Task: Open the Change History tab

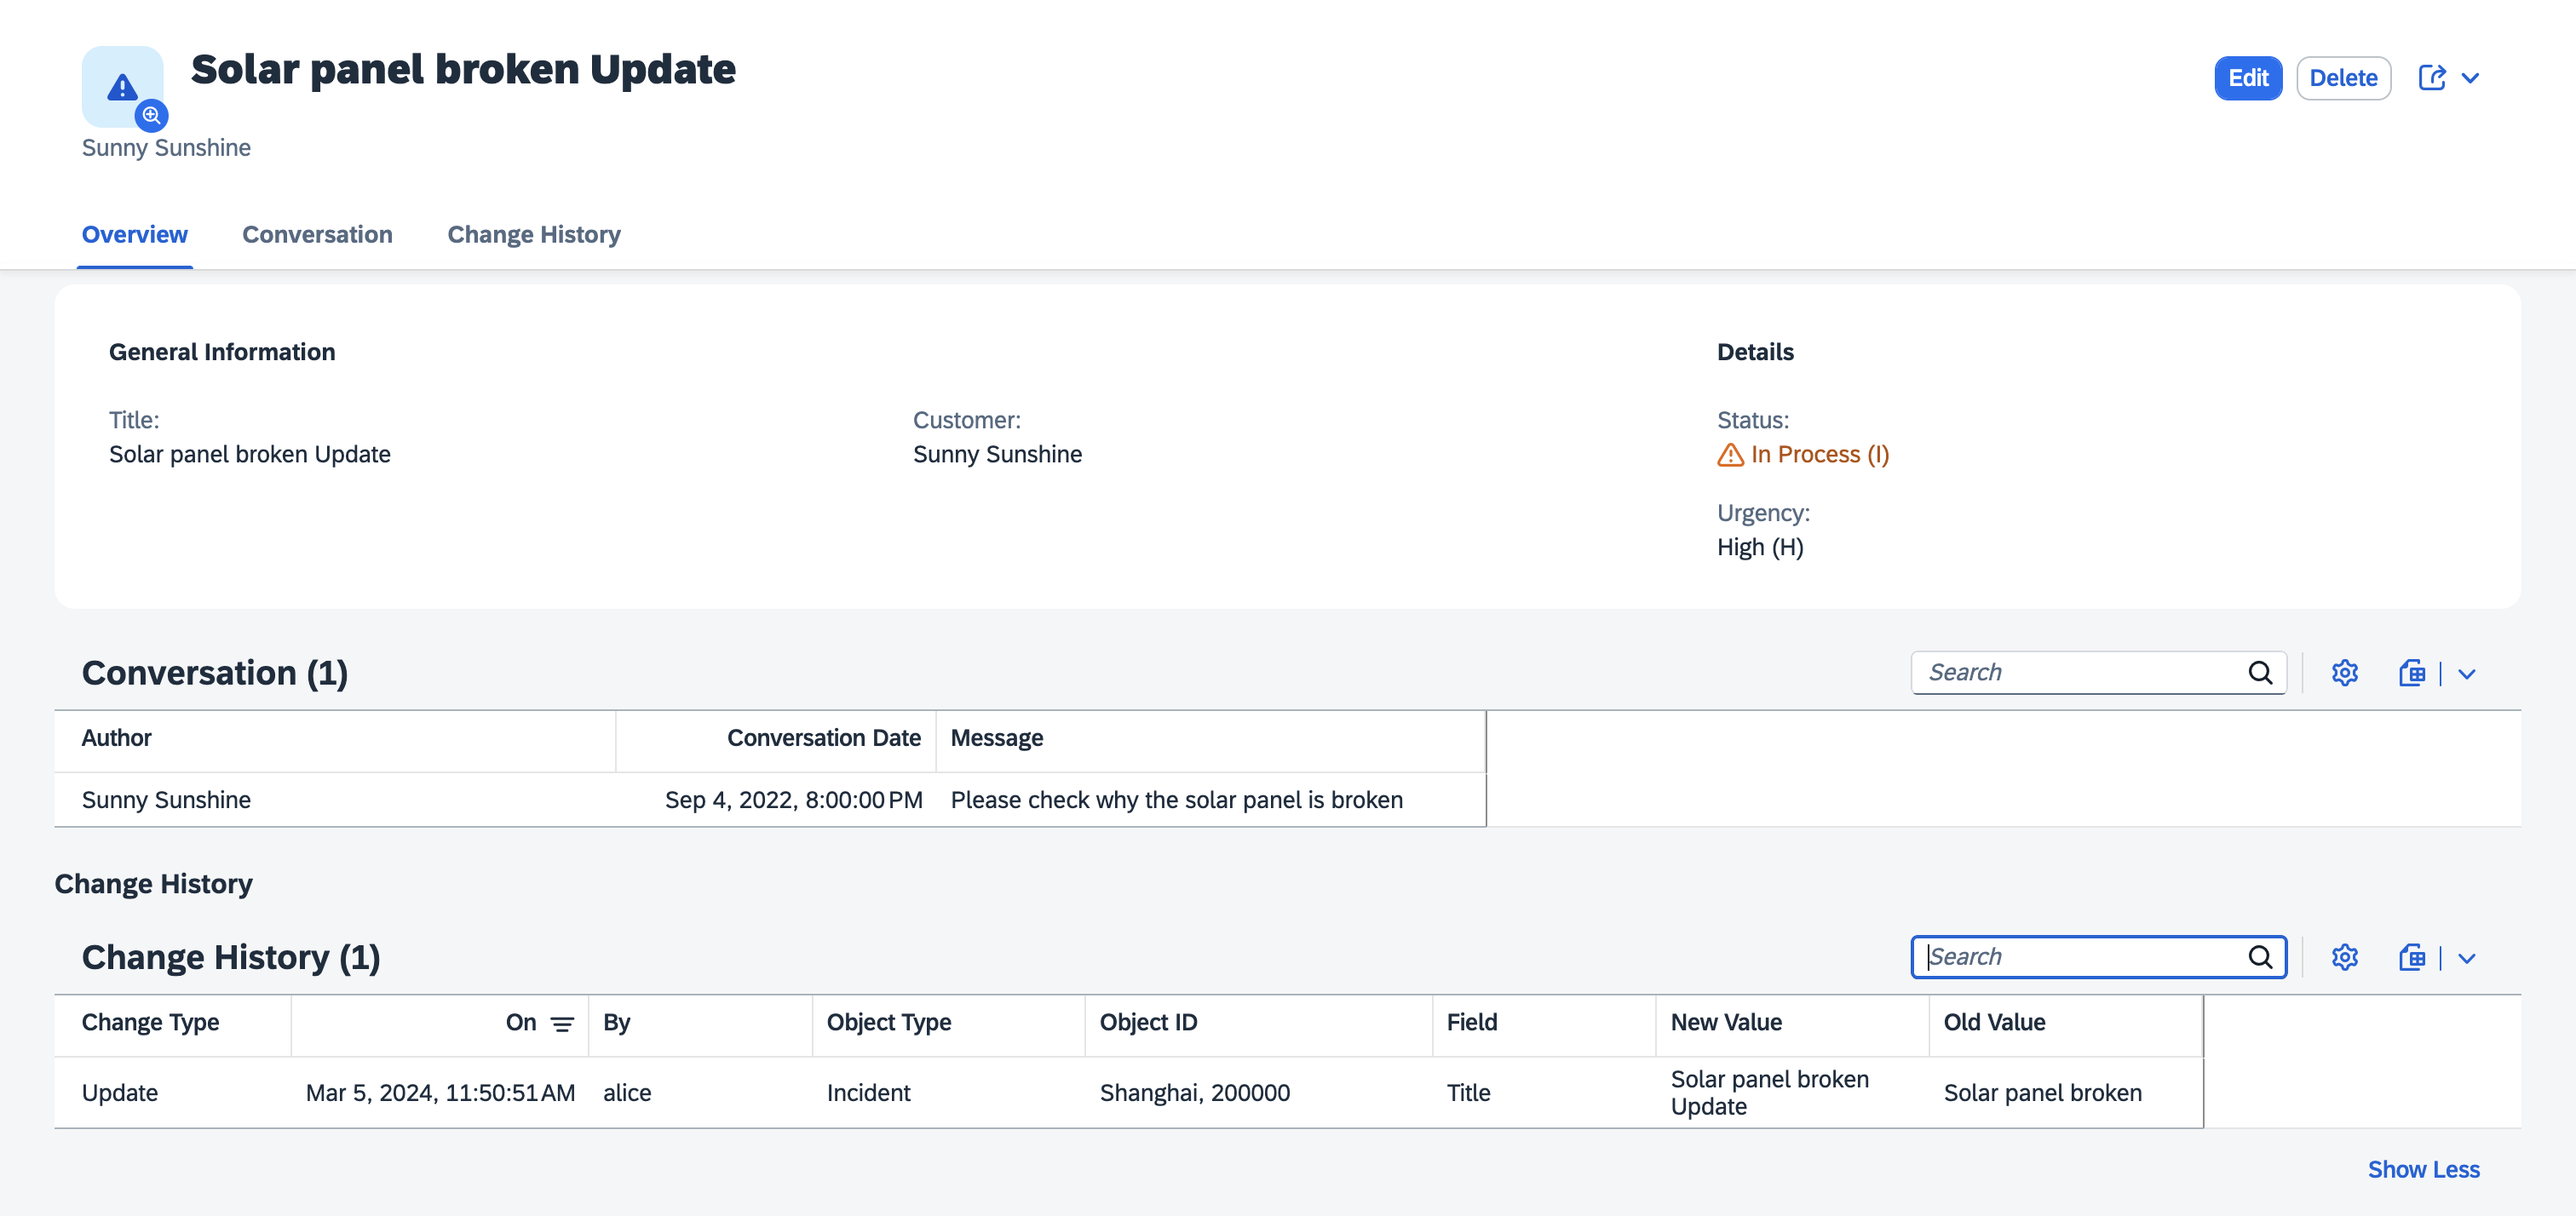Action: click(x=533, y=234)
